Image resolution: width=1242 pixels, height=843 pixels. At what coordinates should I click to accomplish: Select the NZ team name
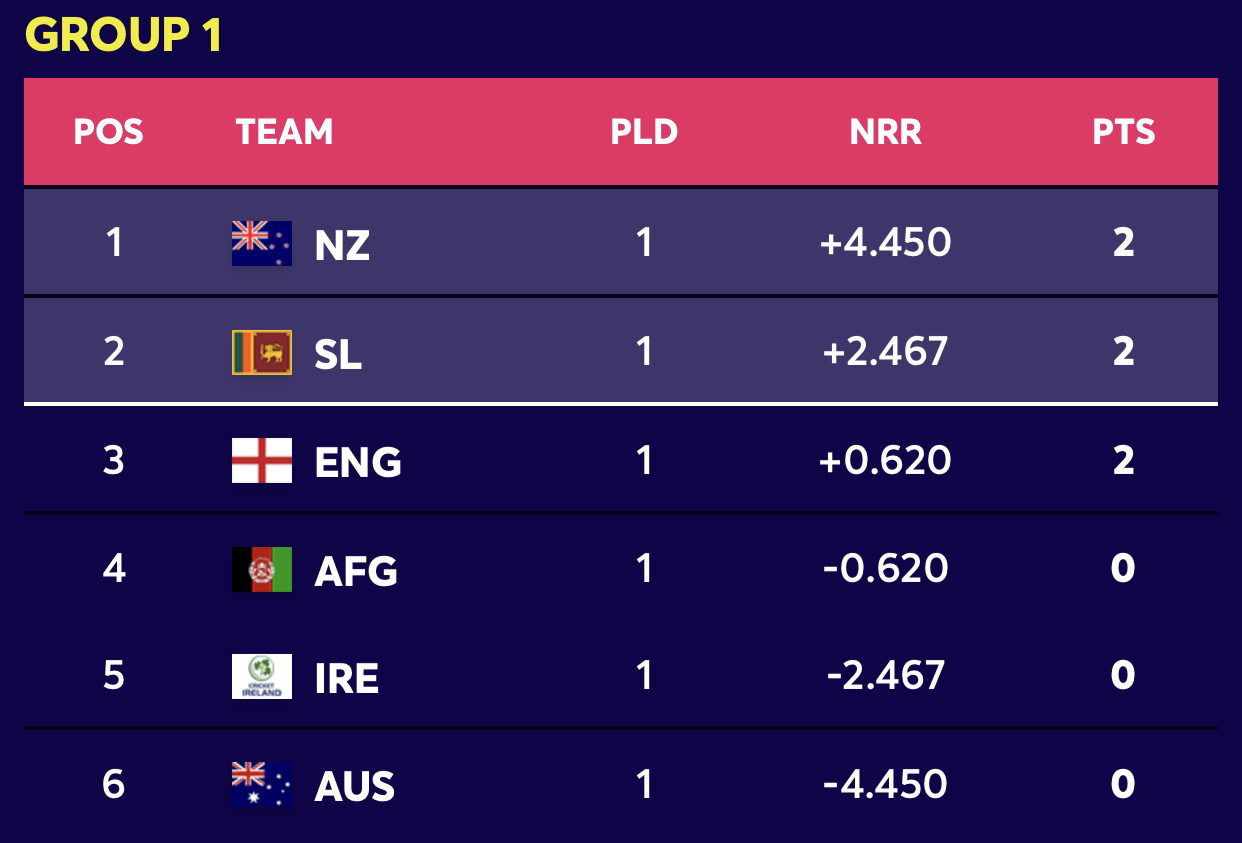click(x=342, y=245)
